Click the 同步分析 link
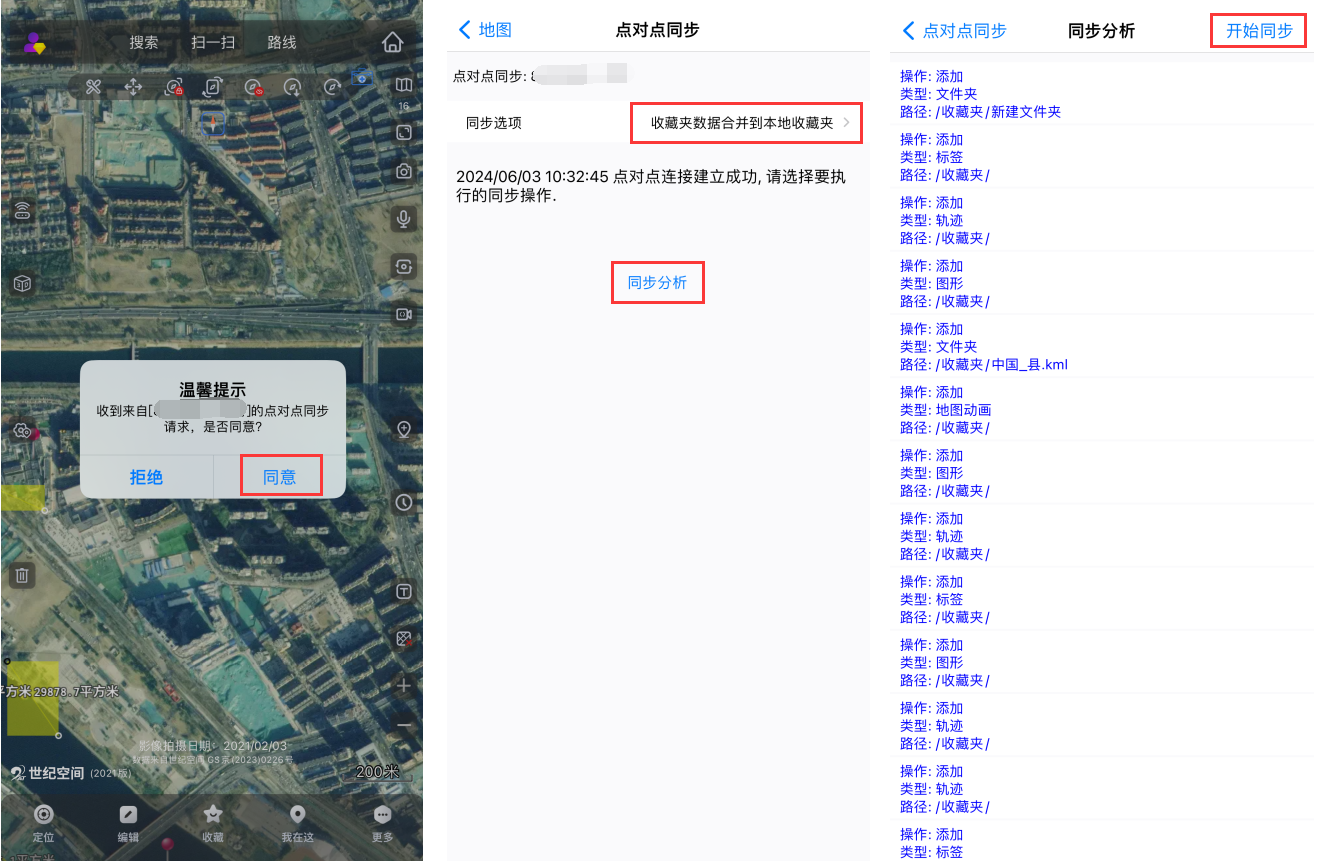This screenshot has width=1322, height=861. [x=657, y=283]
